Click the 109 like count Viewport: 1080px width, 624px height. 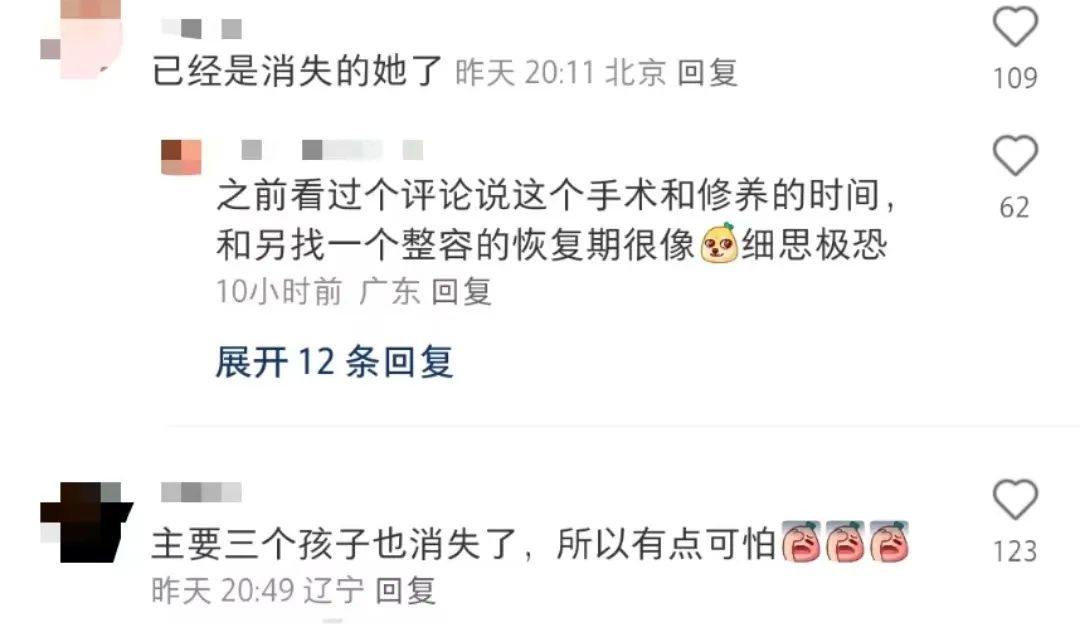click(x=1015, y=78)
